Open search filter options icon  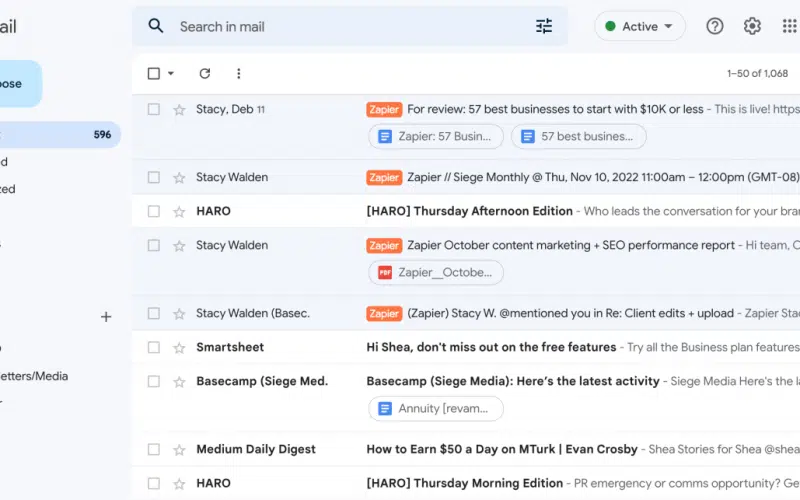(544, 27)
